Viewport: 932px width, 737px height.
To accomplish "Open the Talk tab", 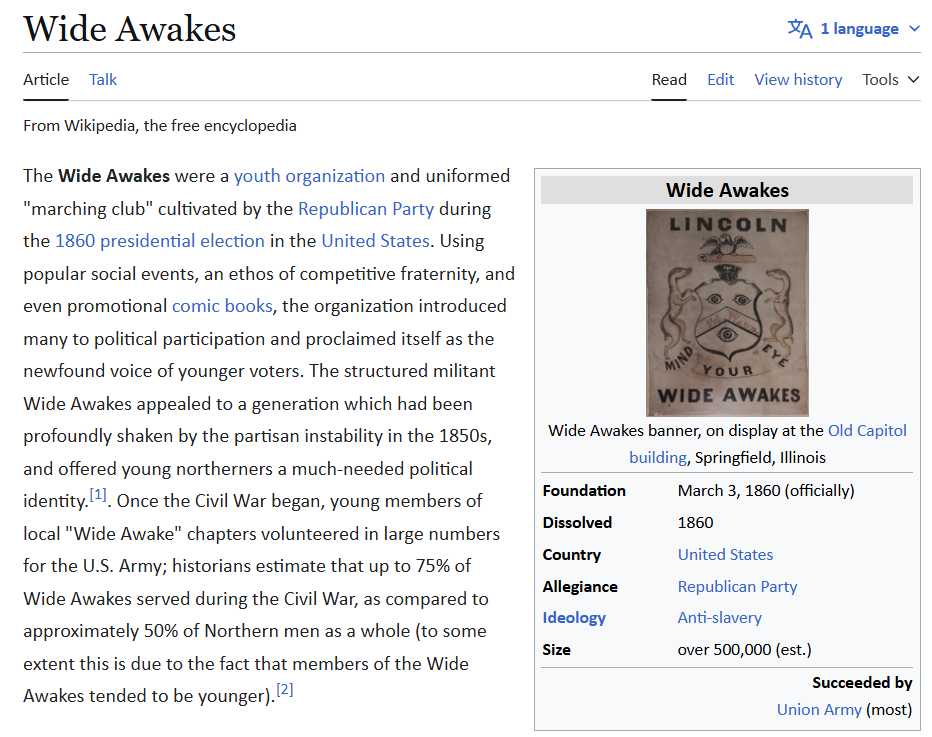I will [x=103, y=80].
